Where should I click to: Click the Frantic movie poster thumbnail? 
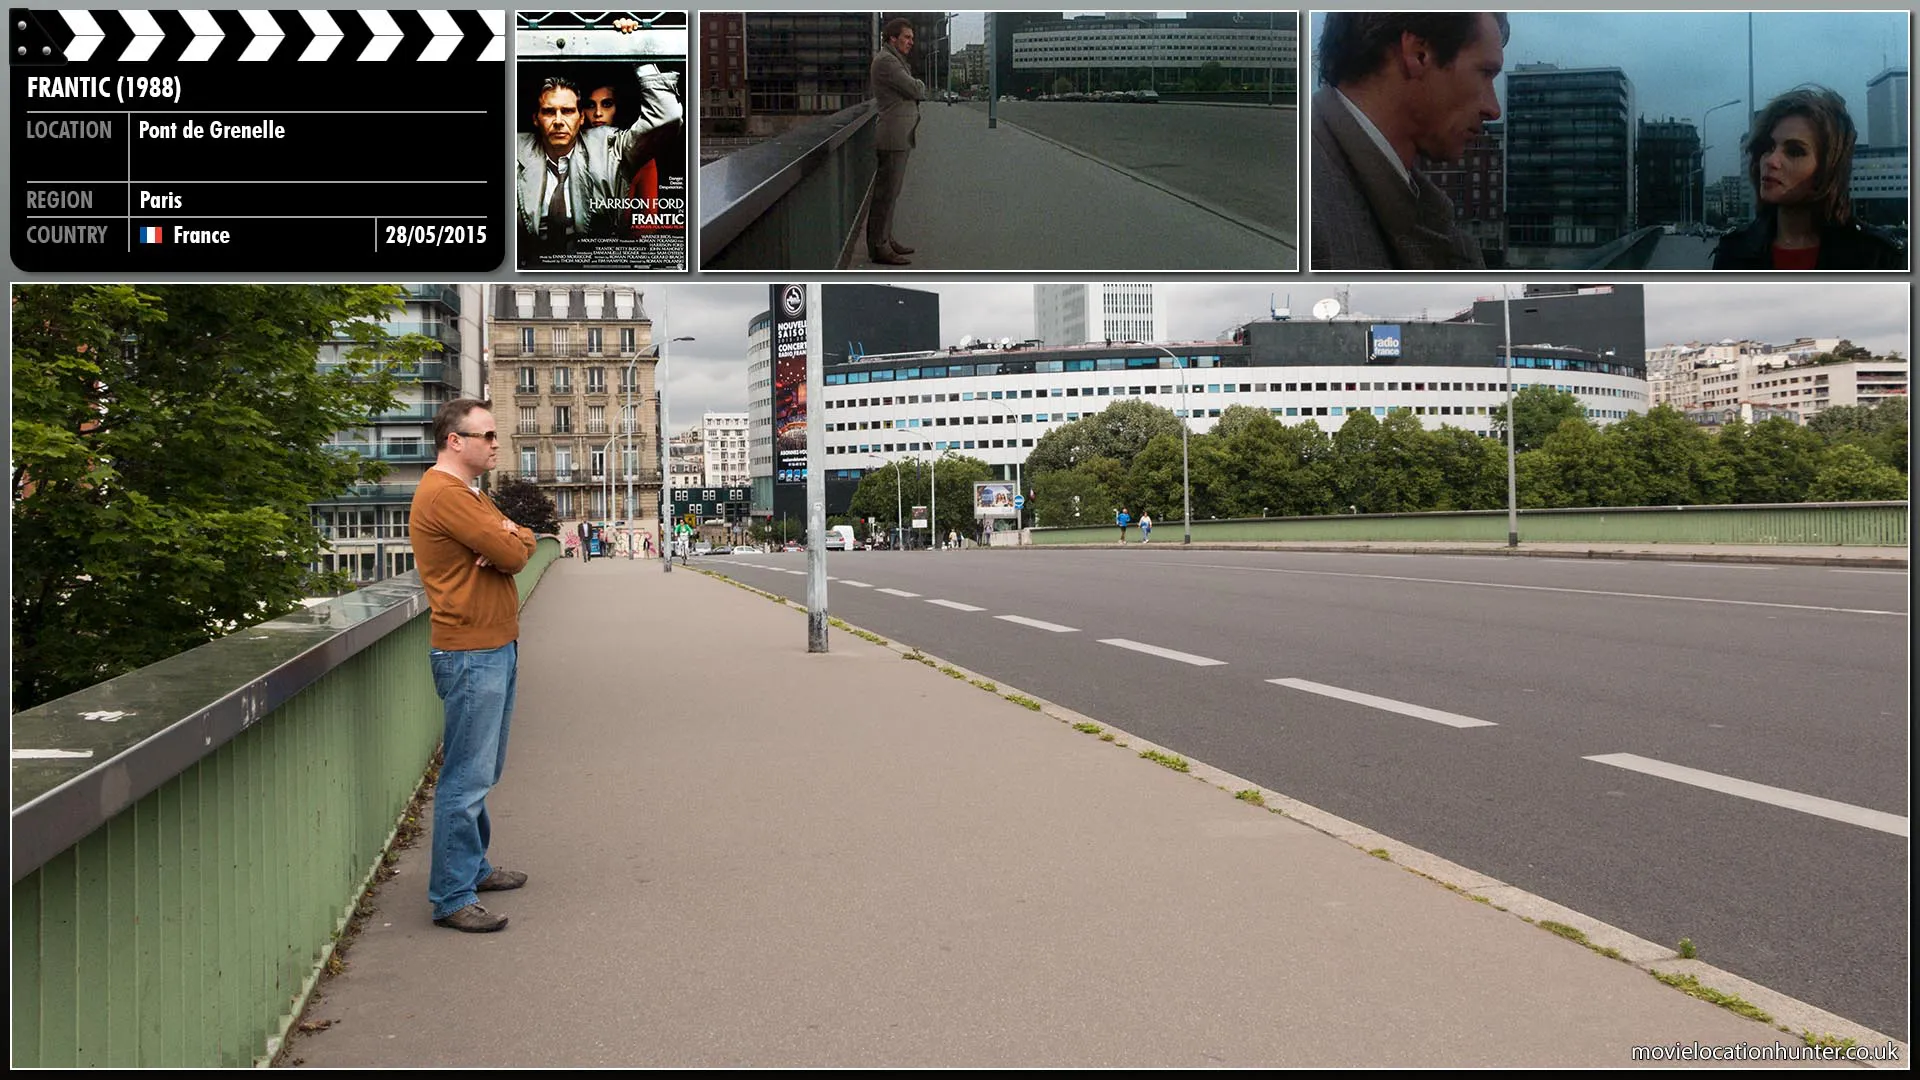tap(600, 140)
